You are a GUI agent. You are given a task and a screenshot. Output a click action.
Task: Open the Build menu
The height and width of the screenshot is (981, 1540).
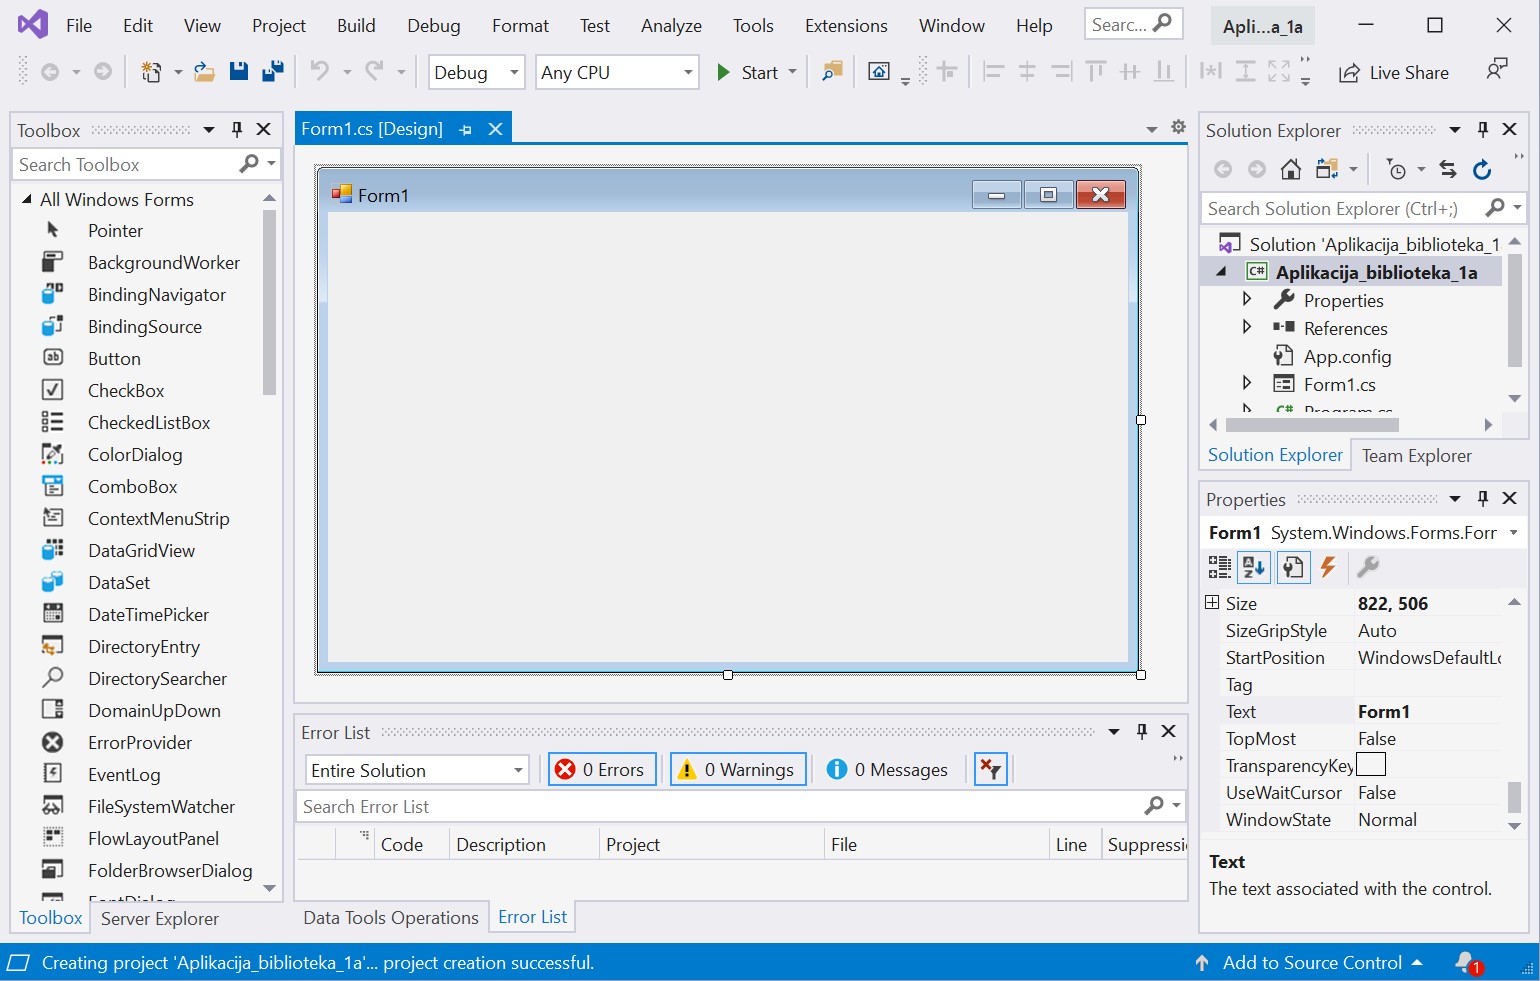pos(356,26)
